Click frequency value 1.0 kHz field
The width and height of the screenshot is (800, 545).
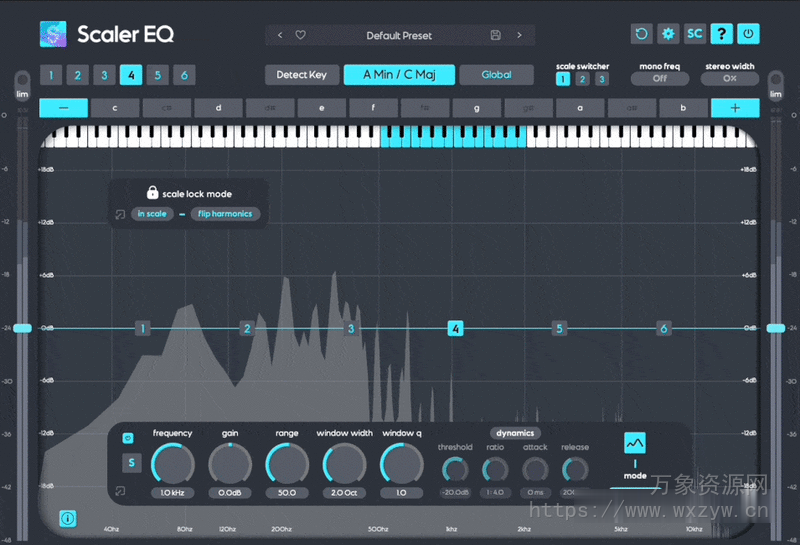point(172,493)
